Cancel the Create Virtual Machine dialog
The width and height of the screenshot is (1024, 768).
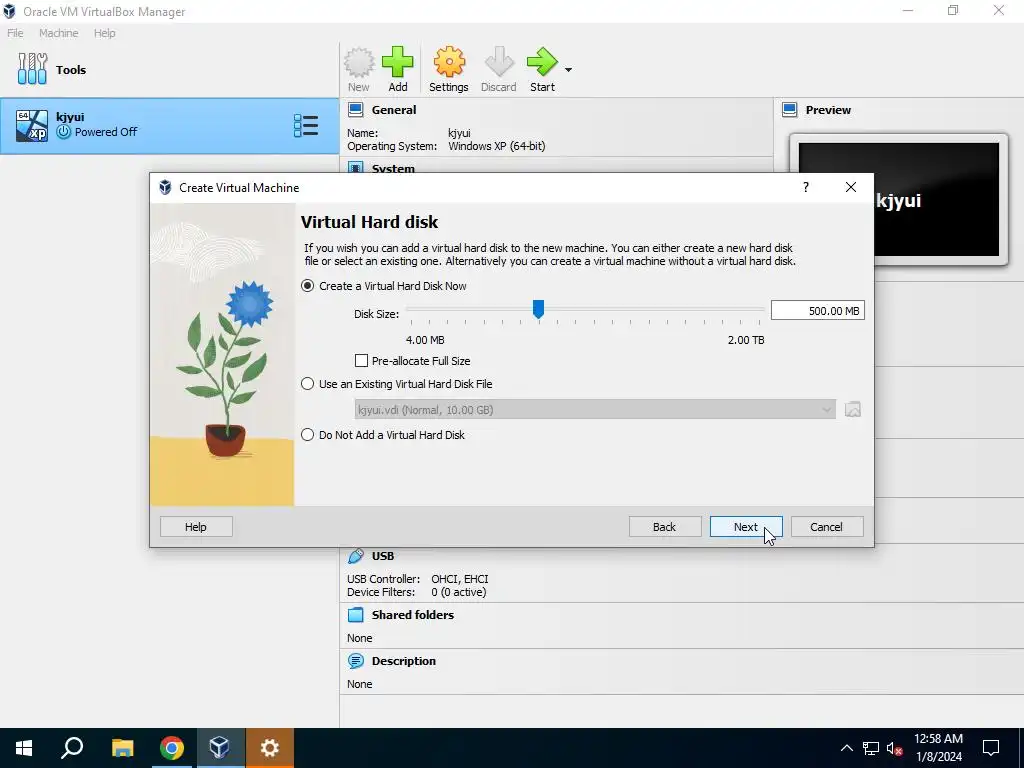pos(827,527)
